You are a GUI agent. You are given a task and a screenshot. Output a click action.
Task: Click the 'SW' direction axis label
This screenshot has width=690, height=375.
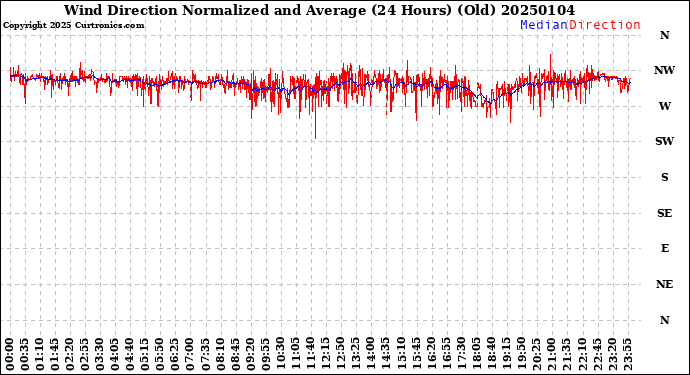pos(664,141)
